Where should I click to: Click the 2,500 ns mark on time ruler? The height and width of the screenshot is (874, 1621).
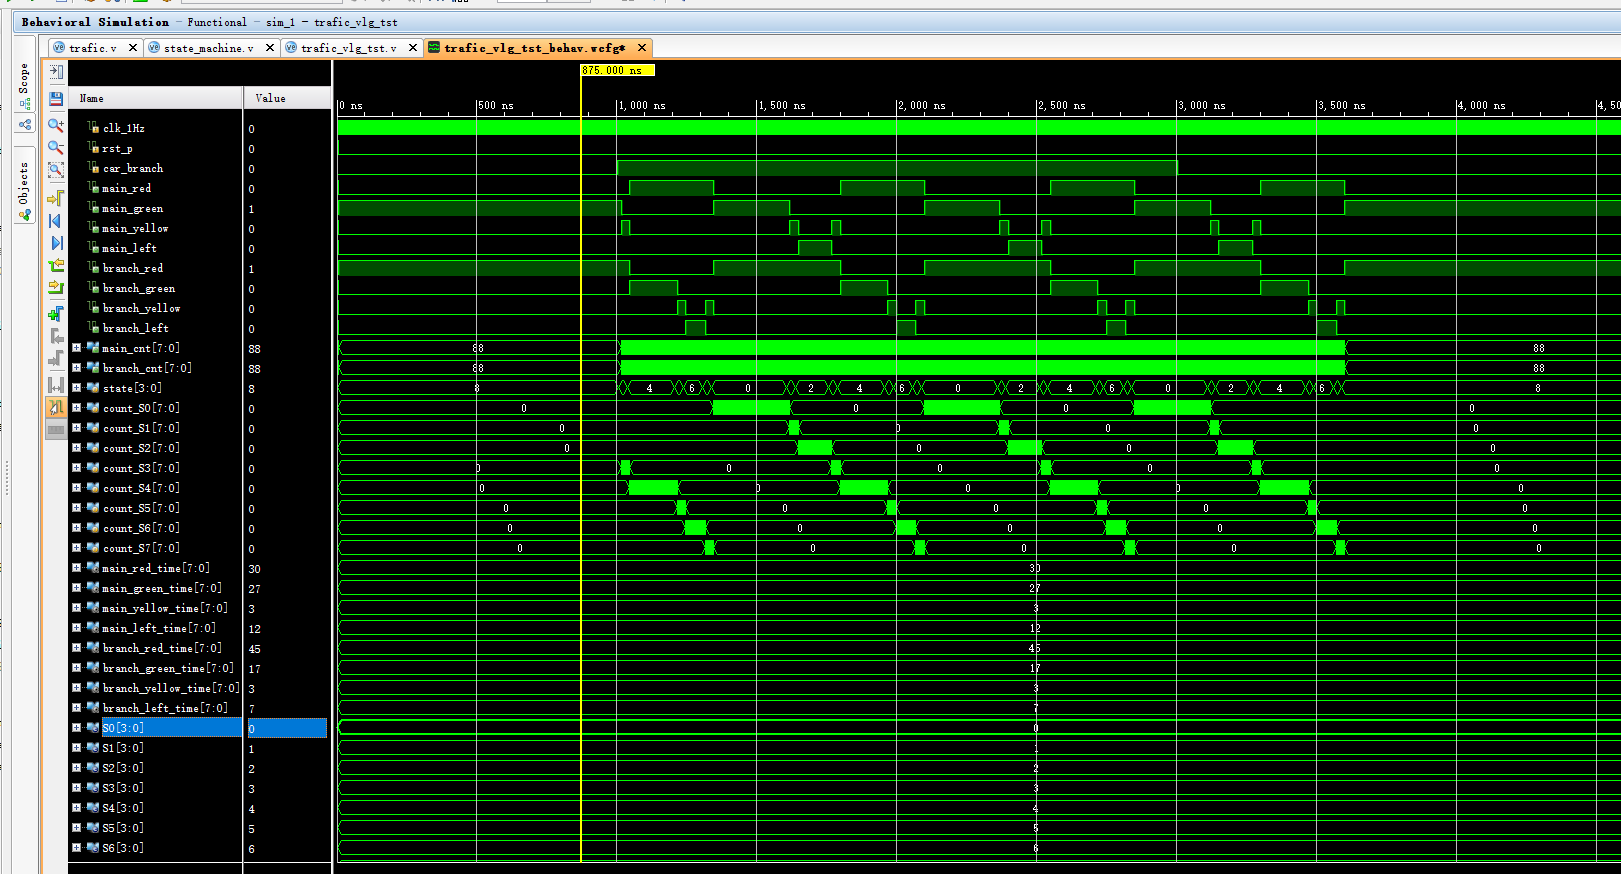1062,105
